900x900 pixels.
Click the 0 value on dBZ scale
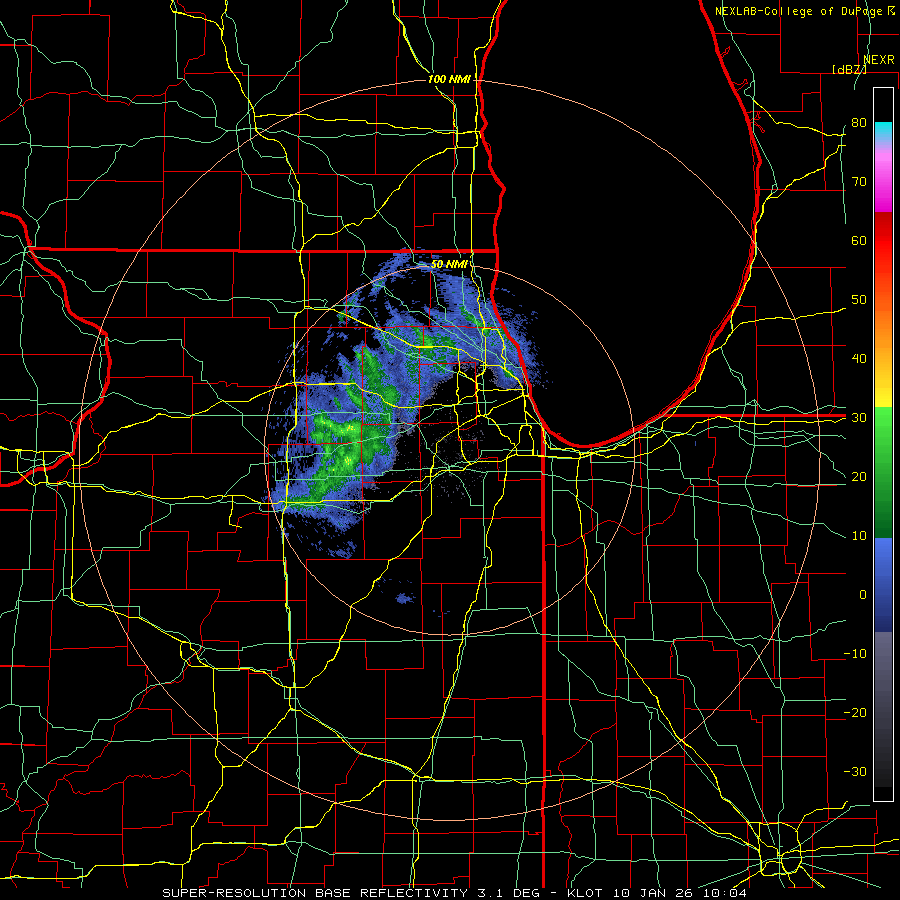[863, 595]
